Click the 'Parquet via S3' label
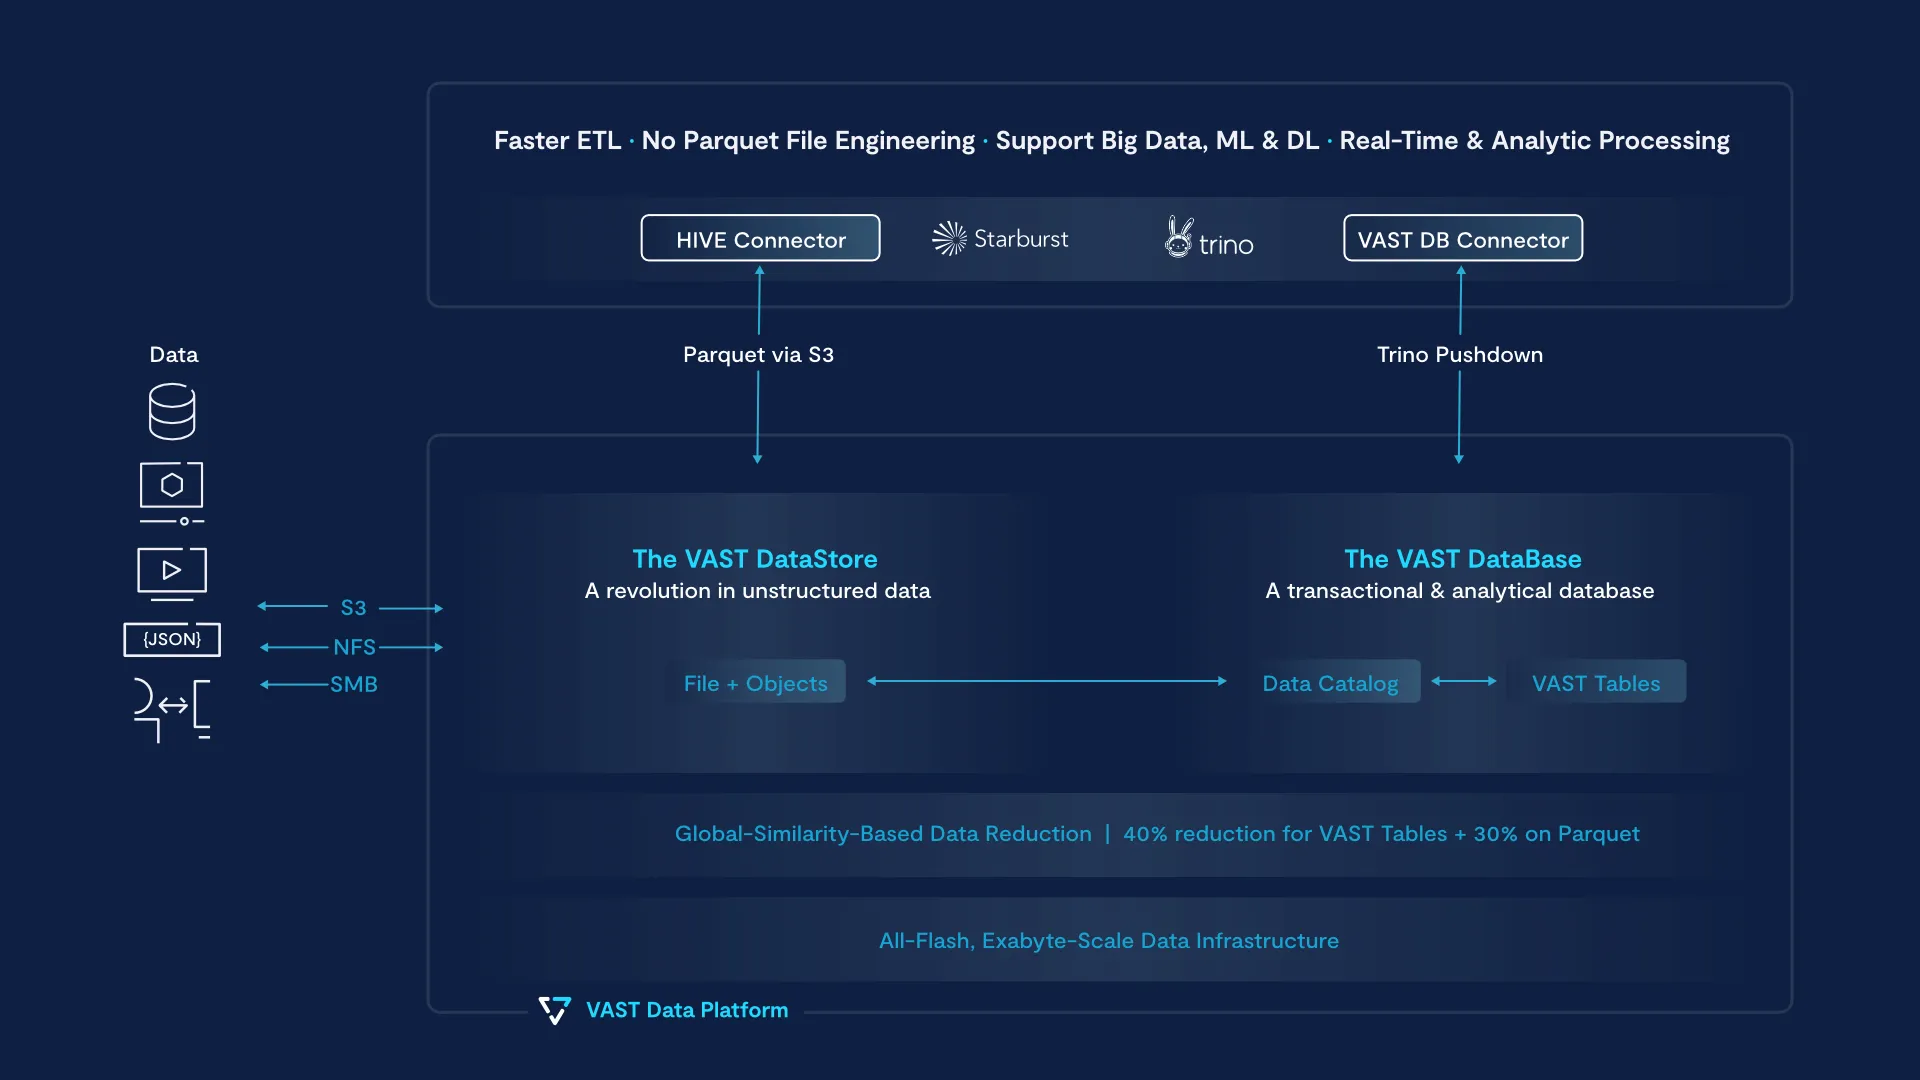Screen dimensions: 1920x1080 pyautogui.click(x=758, y=355)
